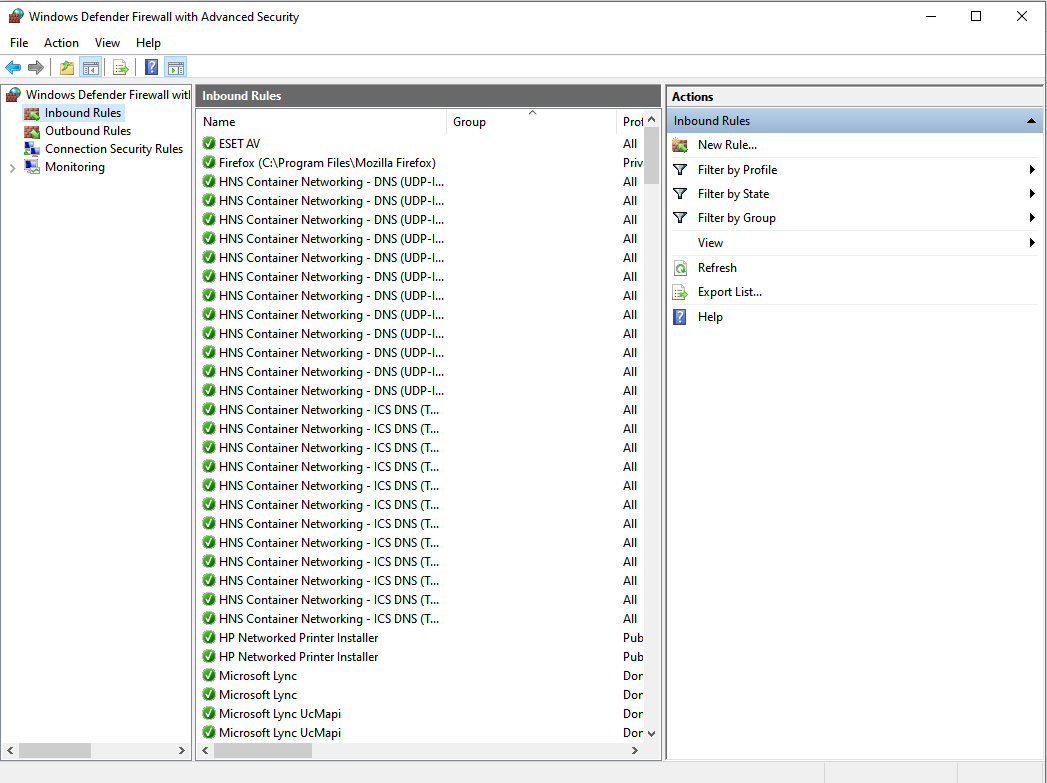Click the New Rule... link
The image size is (1047, 783).
tap(725, 144)
